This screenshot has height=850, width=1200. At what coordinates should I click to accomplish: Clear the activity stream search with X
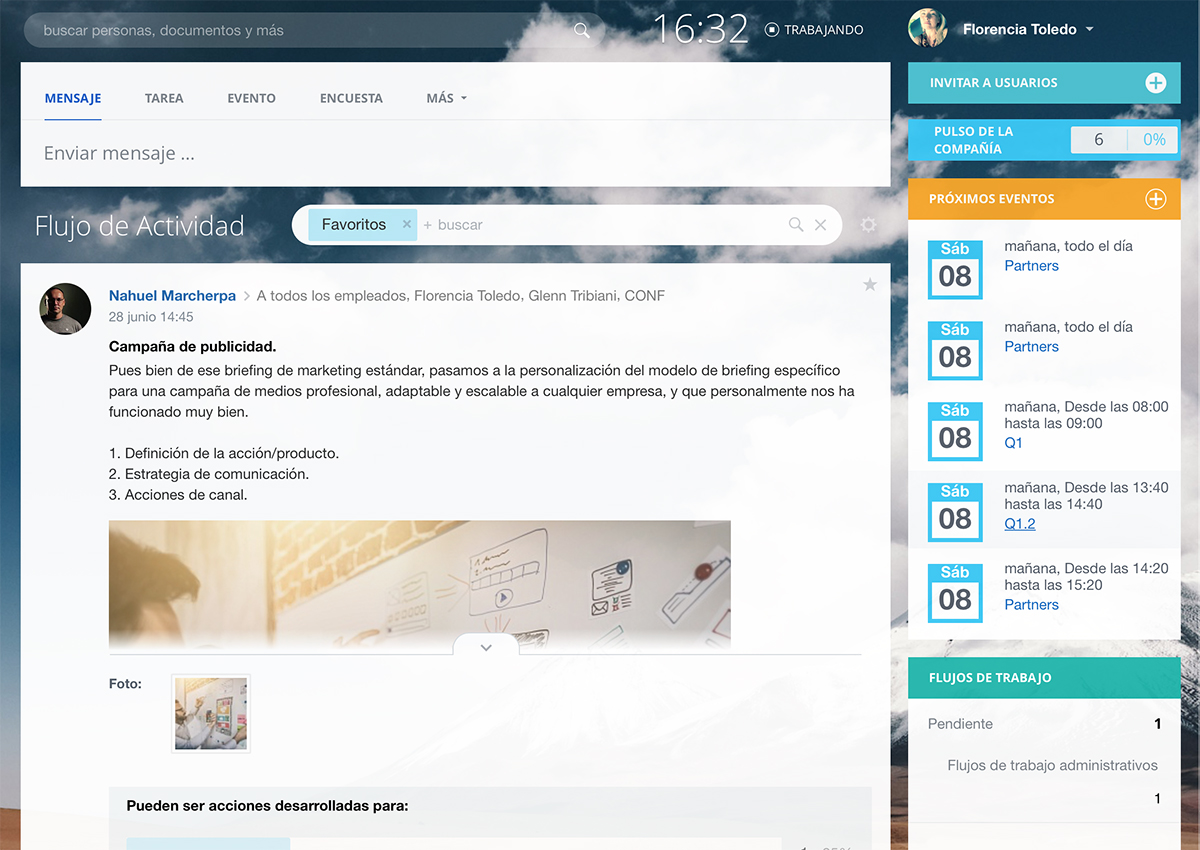(x=821, y=225)
